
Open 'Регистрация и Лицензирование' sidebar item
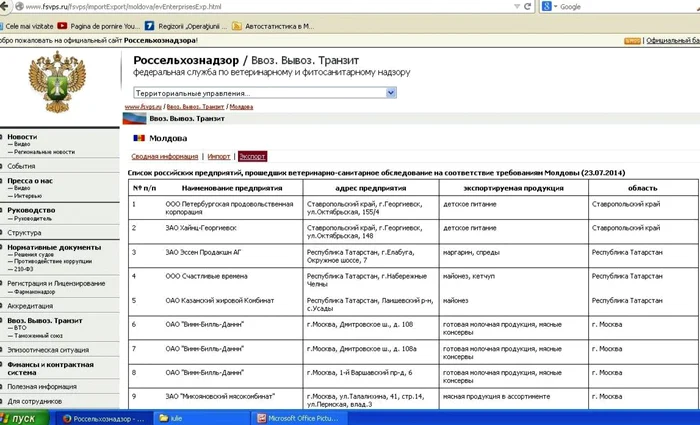(x=56, y=283)
